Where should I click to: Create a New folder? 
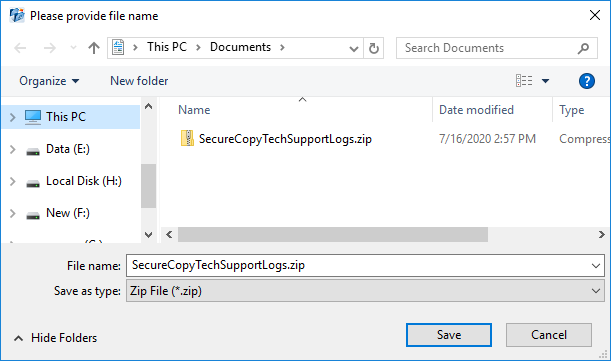click(139, 81)
